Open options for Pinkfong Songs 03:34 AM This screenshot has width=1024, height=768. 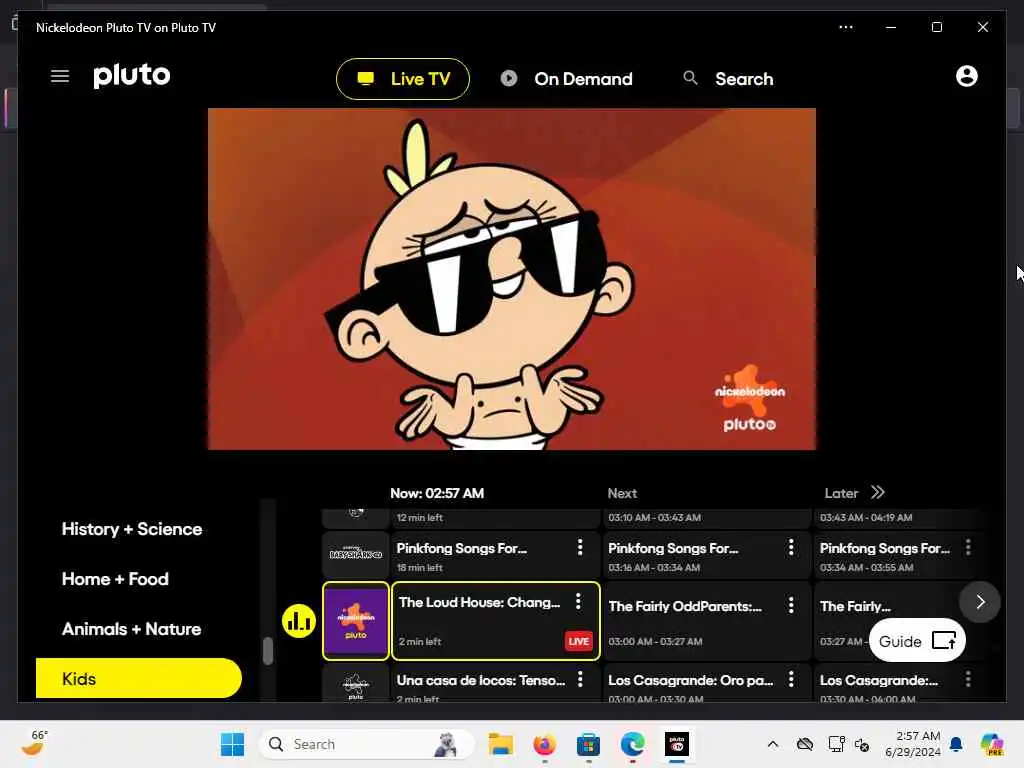pyautogui.click(x=968, y=547)
